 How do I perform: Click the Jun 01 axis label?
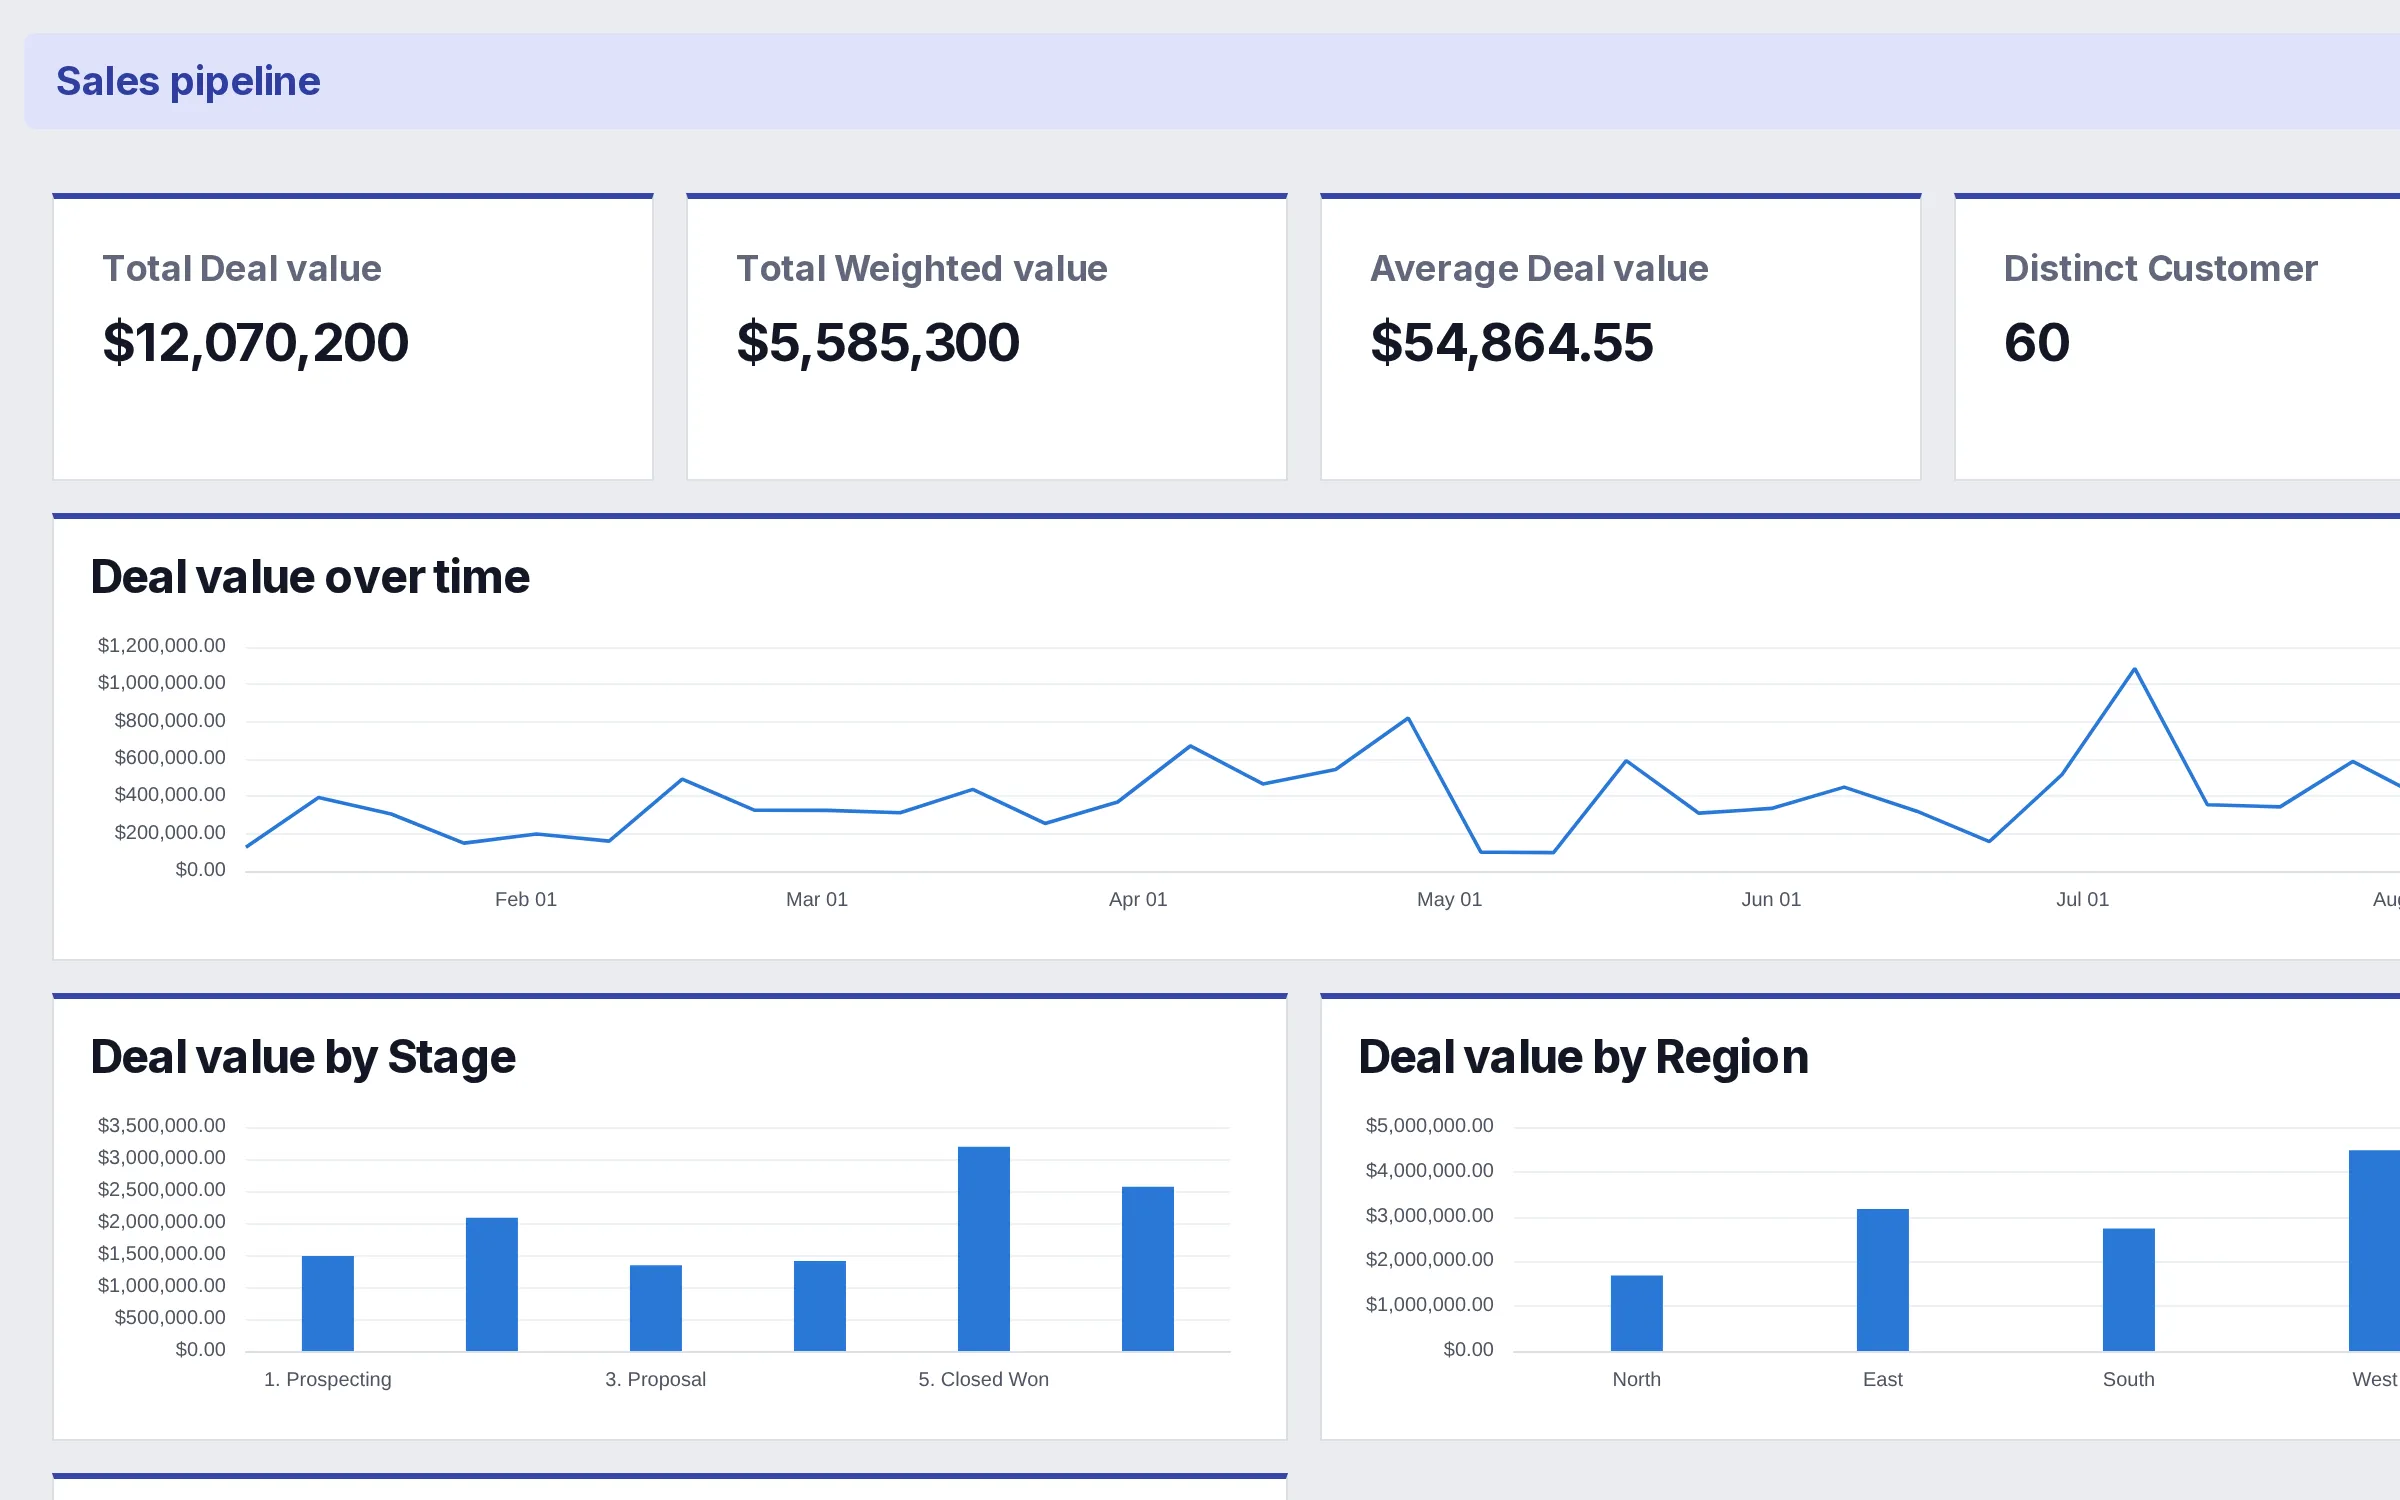pos(1771,899)
